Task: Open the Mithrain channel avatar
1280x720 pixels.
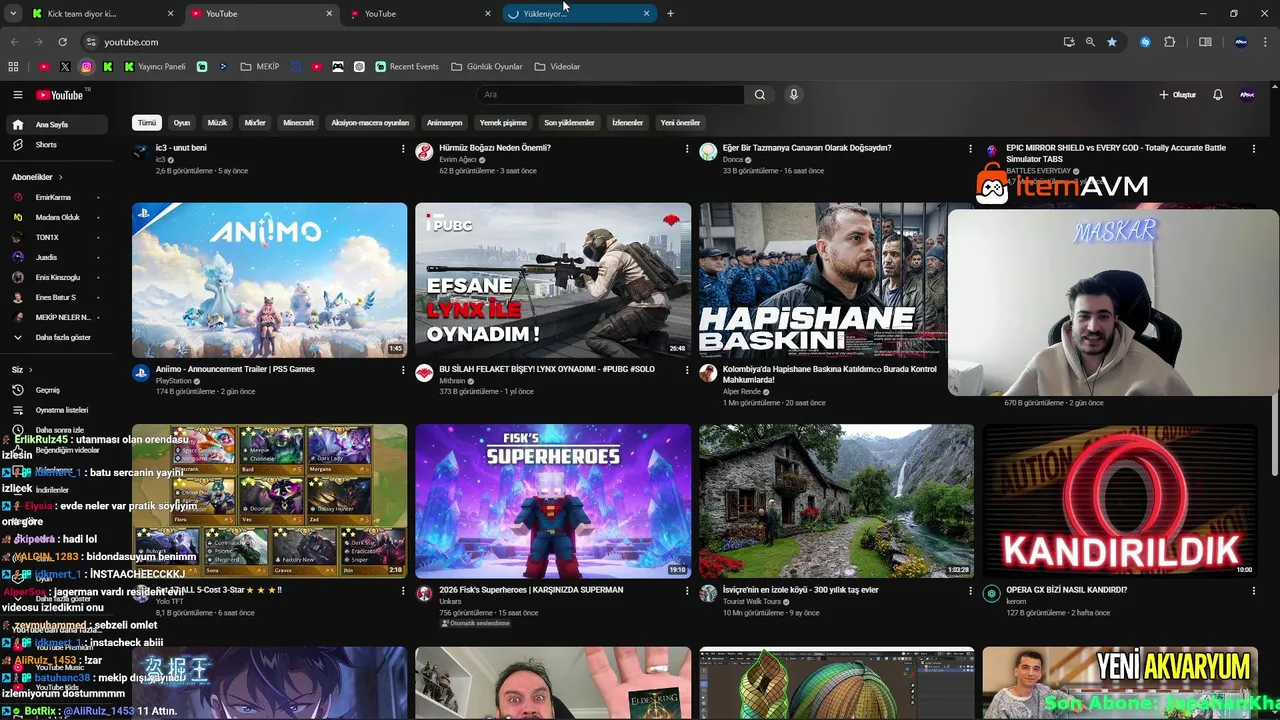Action: pos(424,373)
